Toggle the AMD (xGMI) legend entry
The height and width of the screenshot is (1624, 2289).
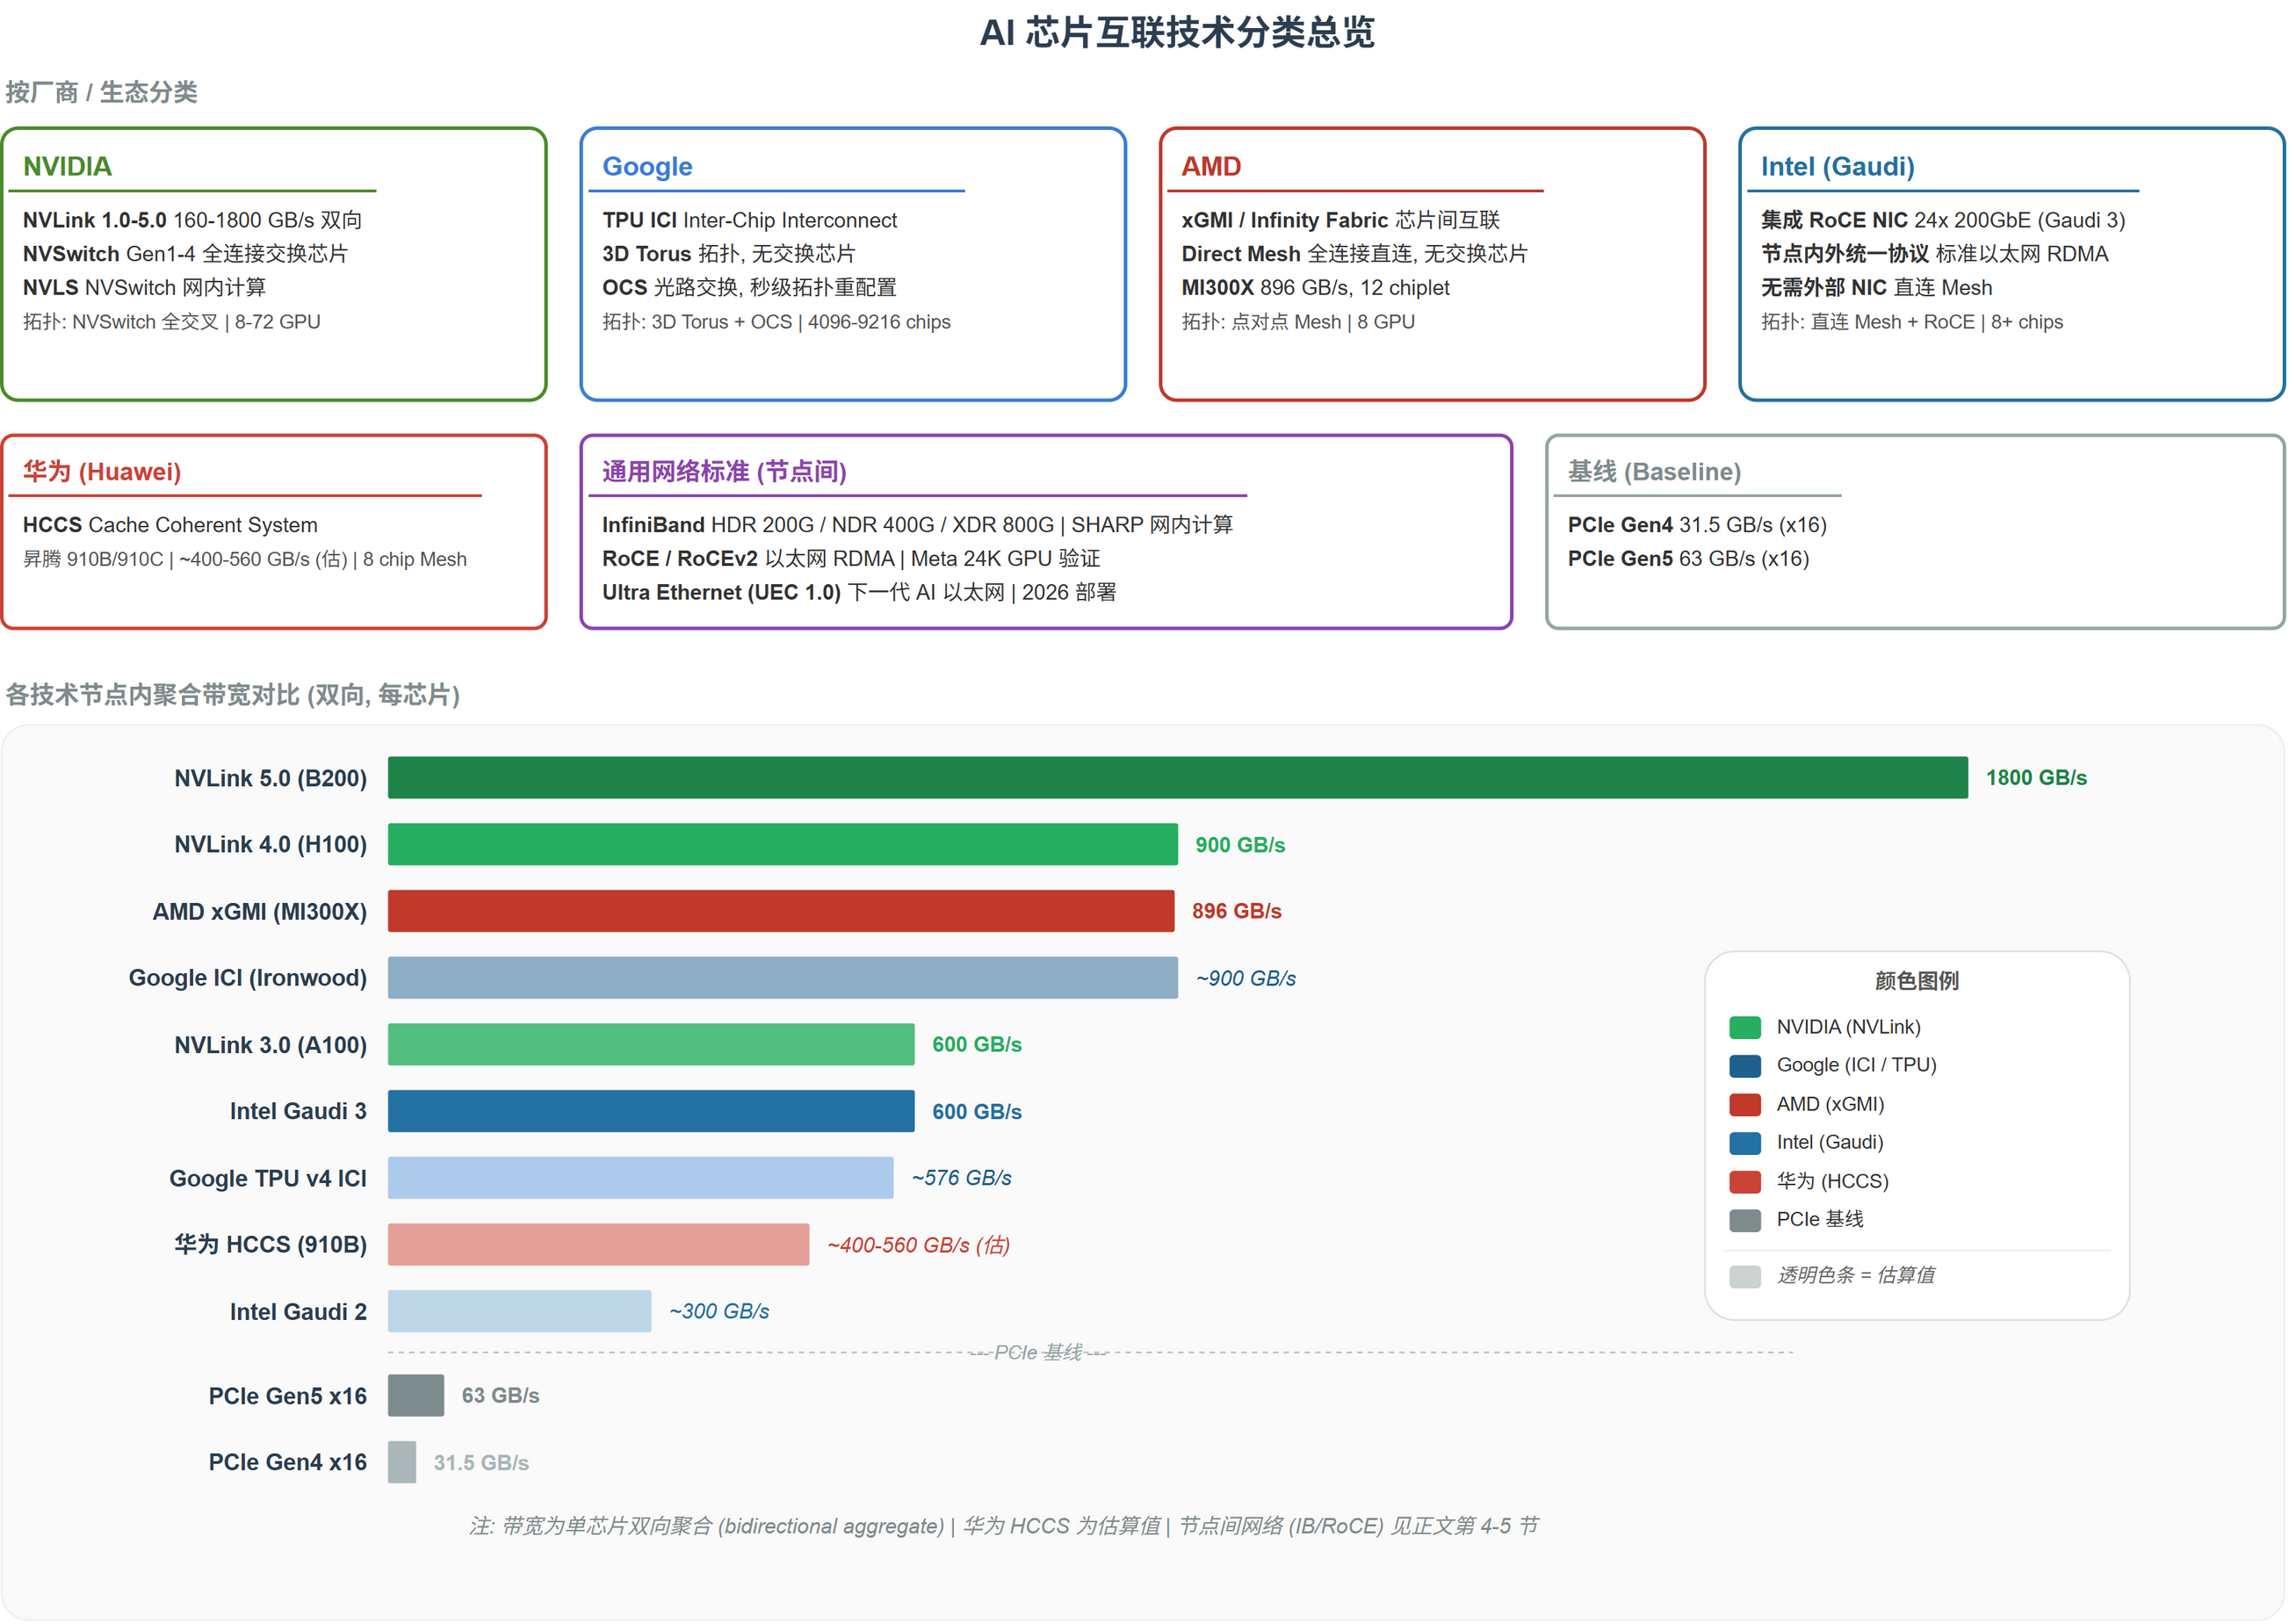(x=1828, y=1104)
